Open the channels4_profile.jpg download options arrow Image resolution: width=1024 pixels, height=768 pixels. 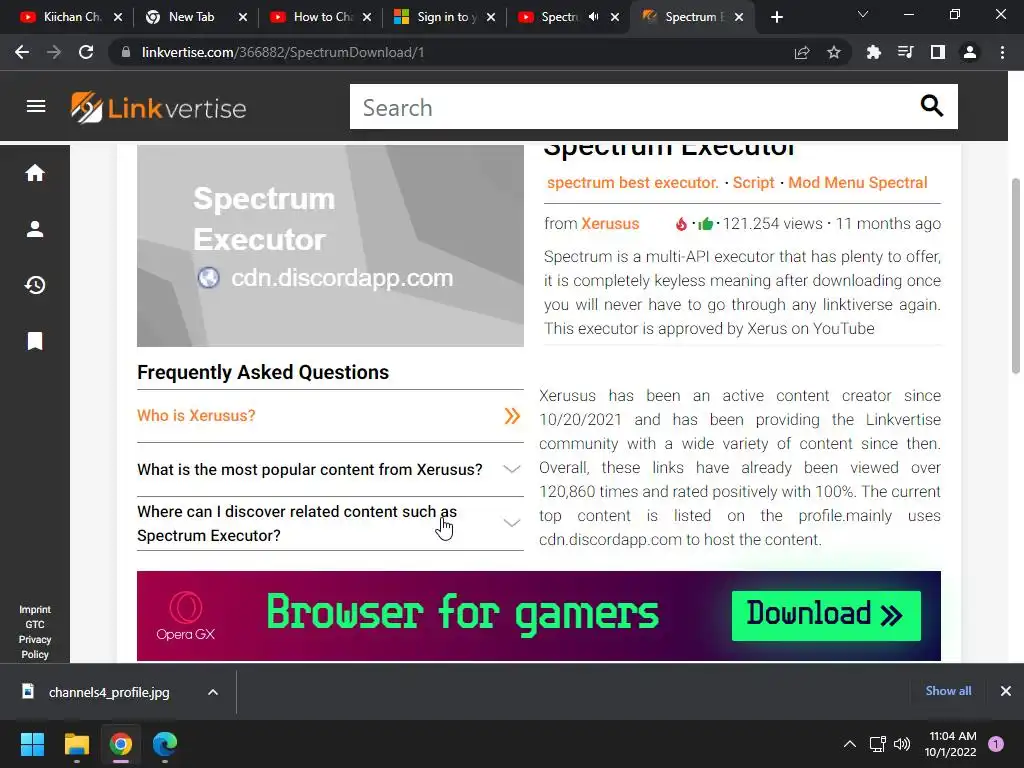pos(213,692)
